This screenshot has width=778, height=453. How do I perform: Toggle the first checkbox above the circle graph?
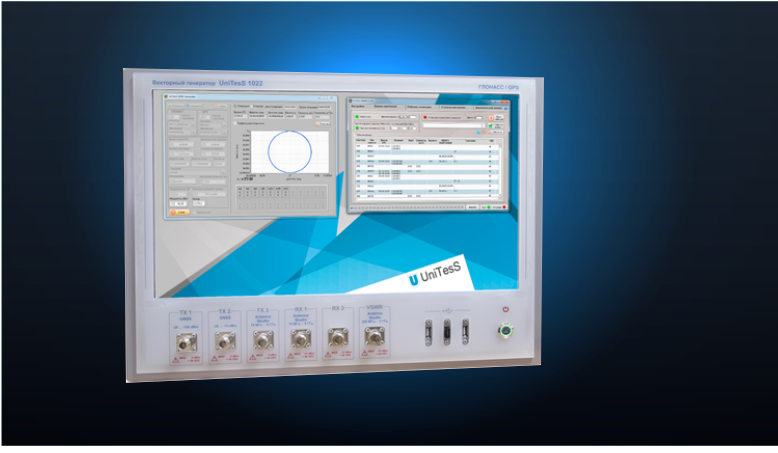(x=233, y=105)
